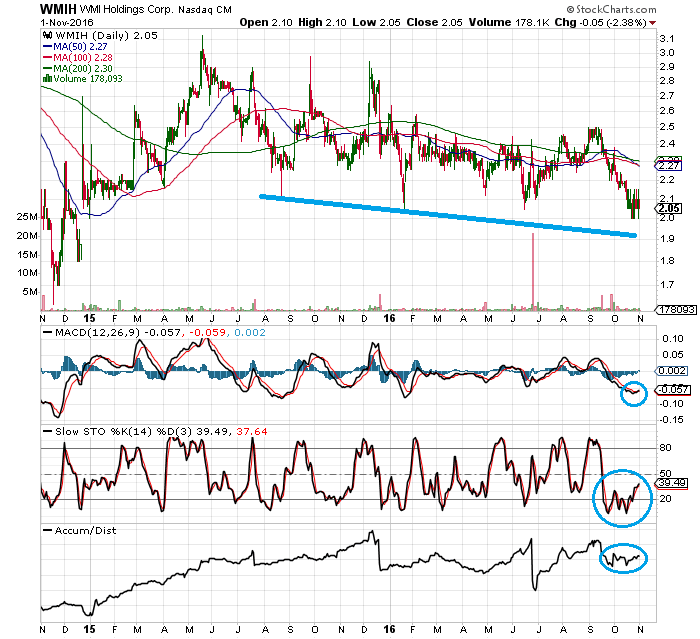Click the 2.27 moving average tag on price axis
Image resolution: width=700 pixels, height=639 pixels.
coord(669,166)
